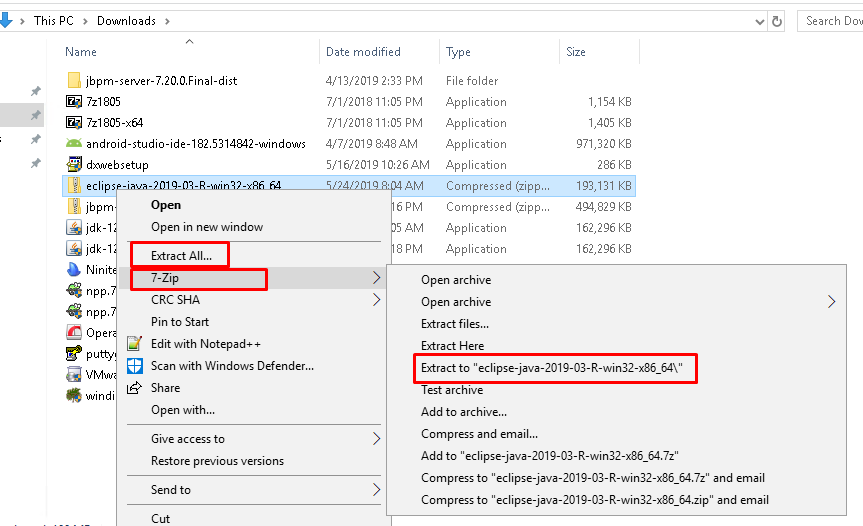The image size is (863, 526).
Task: Select Extract to "eclipse-java-2019-03-R-win32-x86_64\"
Action: [x=551, y=368]
